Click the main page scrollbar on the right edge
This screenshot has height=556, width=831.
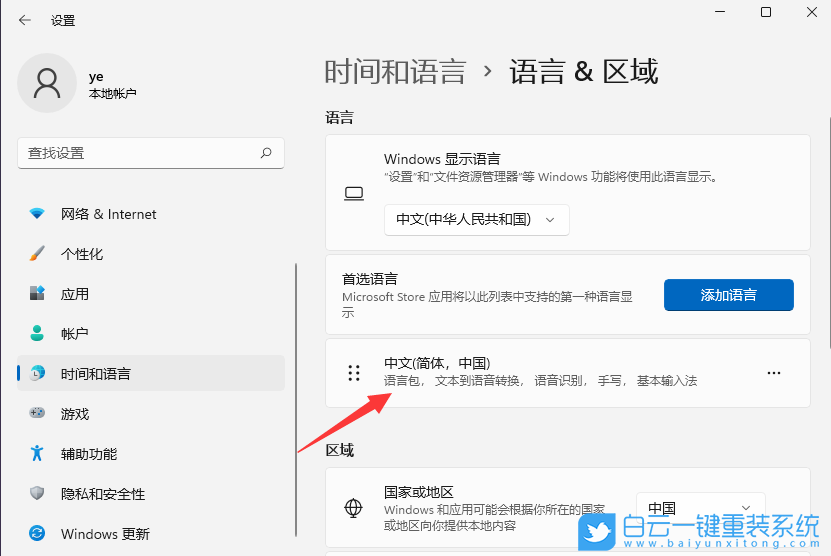click(829, 232)
